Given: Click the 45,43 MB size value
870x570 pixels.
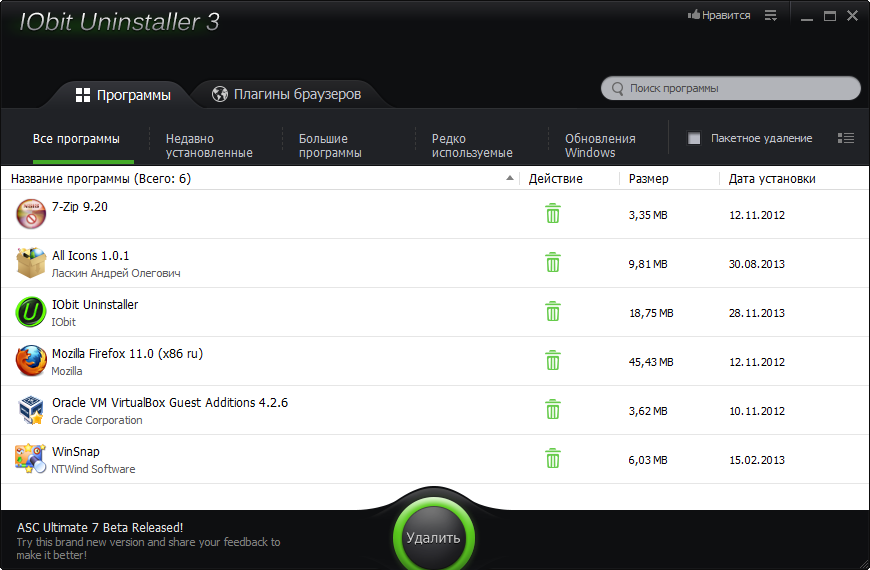Looking at the screenshot, I should [651, 362].
